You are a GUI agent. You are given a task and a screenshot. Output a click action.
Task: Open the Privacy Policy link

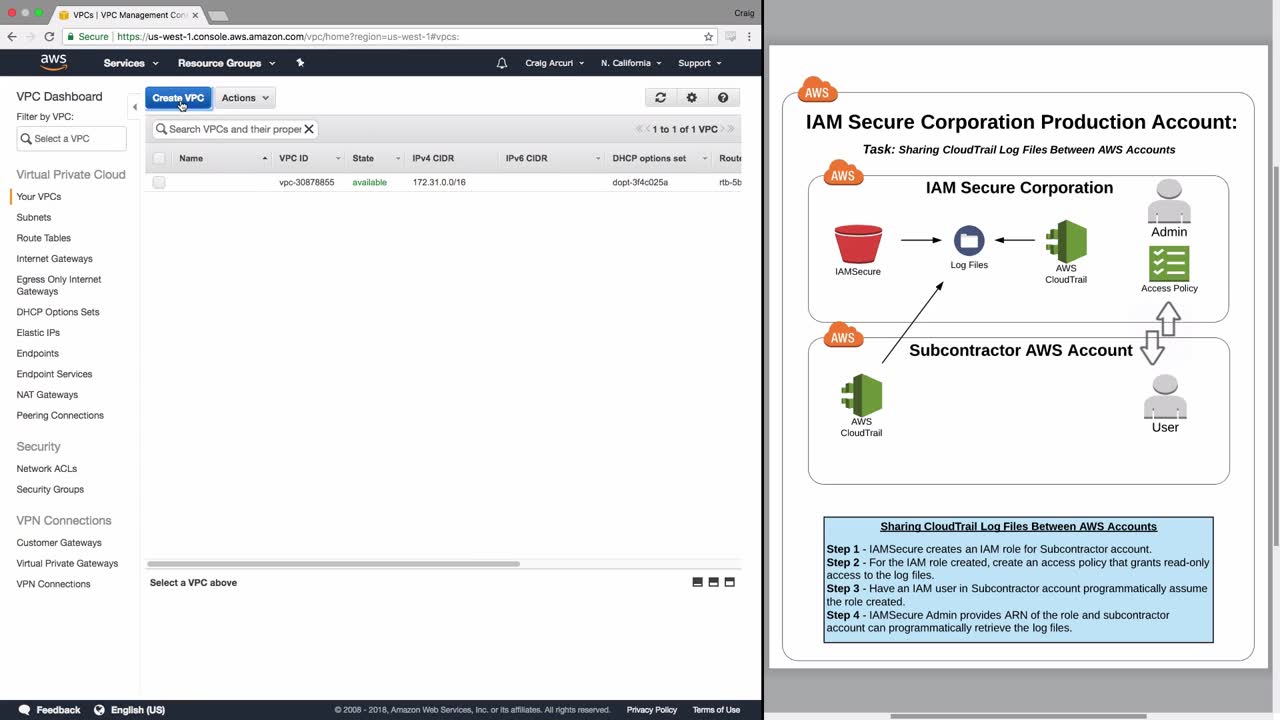click(652, 710)
